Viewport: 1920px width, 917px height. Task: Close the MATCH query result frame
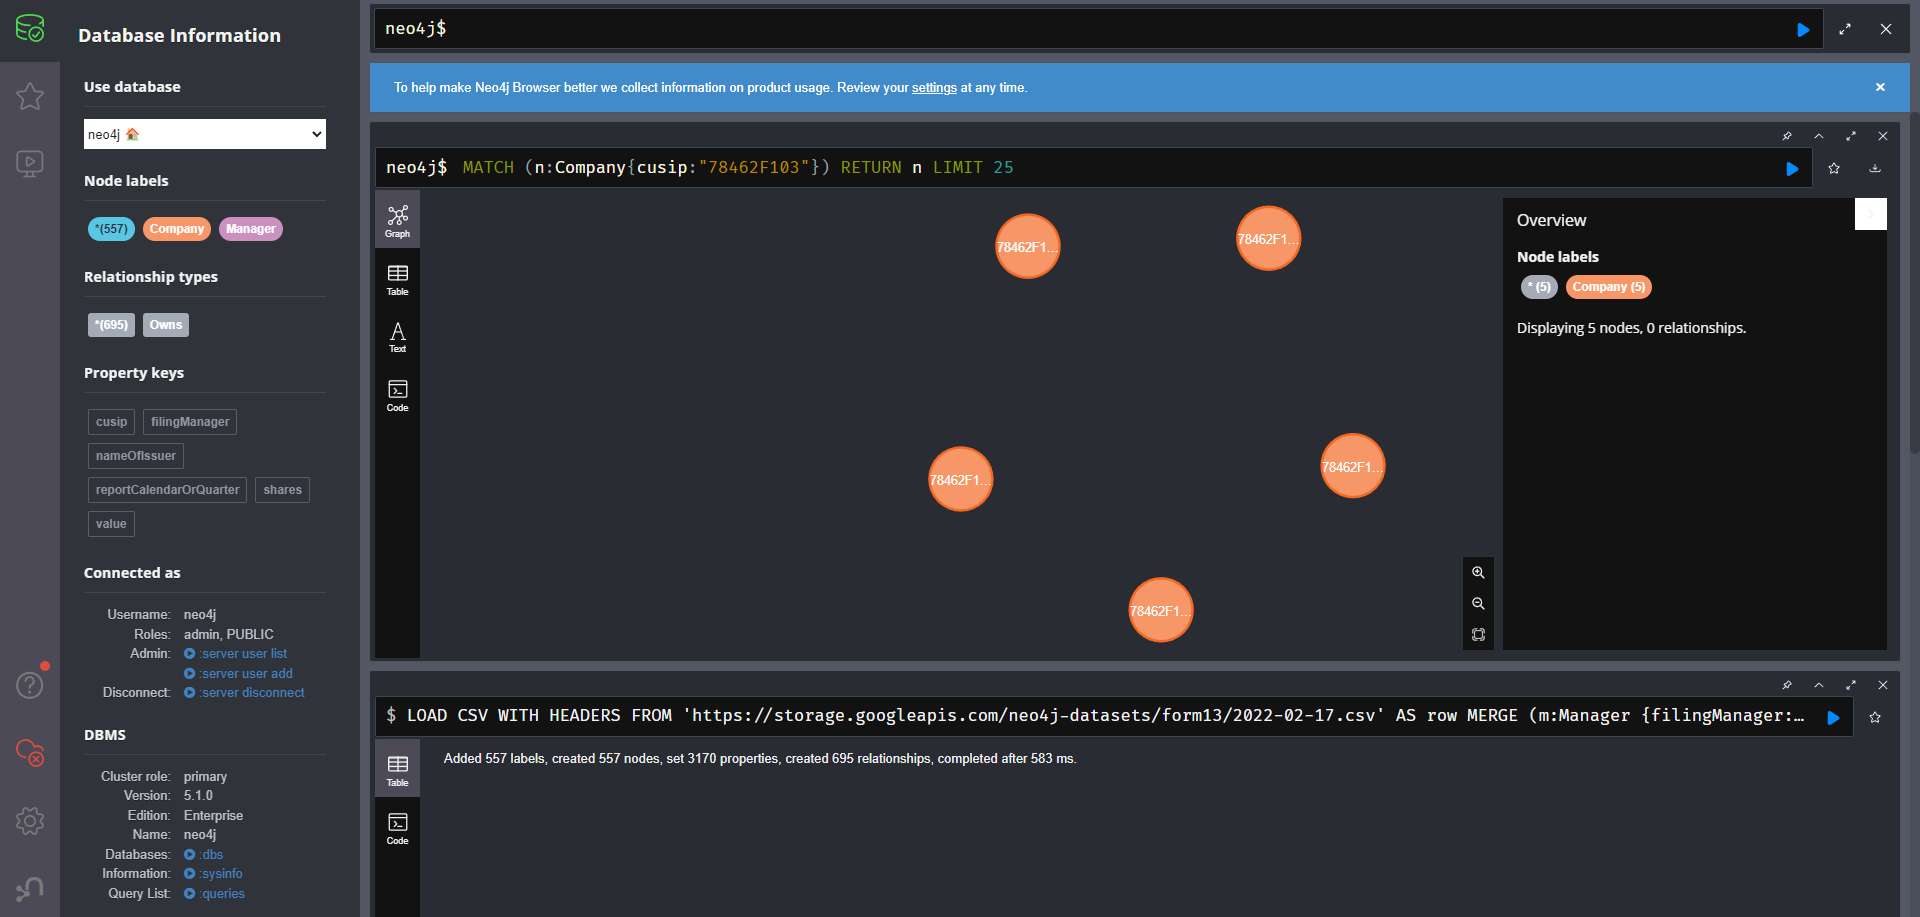1883,136
